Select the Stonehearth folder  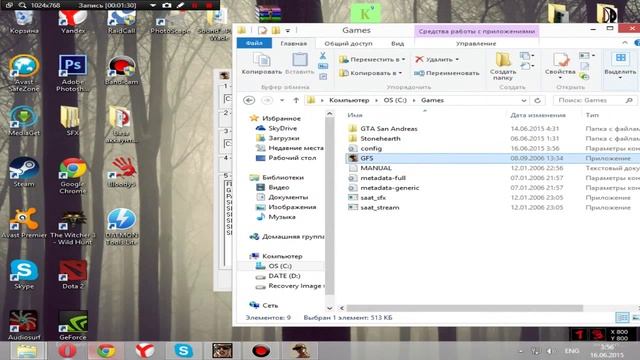click(380, 138)
